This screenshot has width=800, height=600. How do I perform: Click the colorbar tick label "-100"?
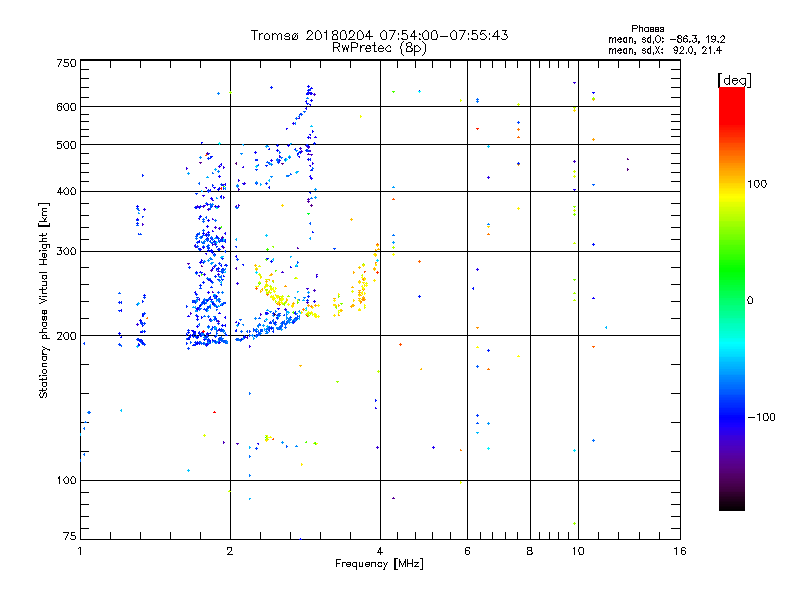[x=761, y=417]
